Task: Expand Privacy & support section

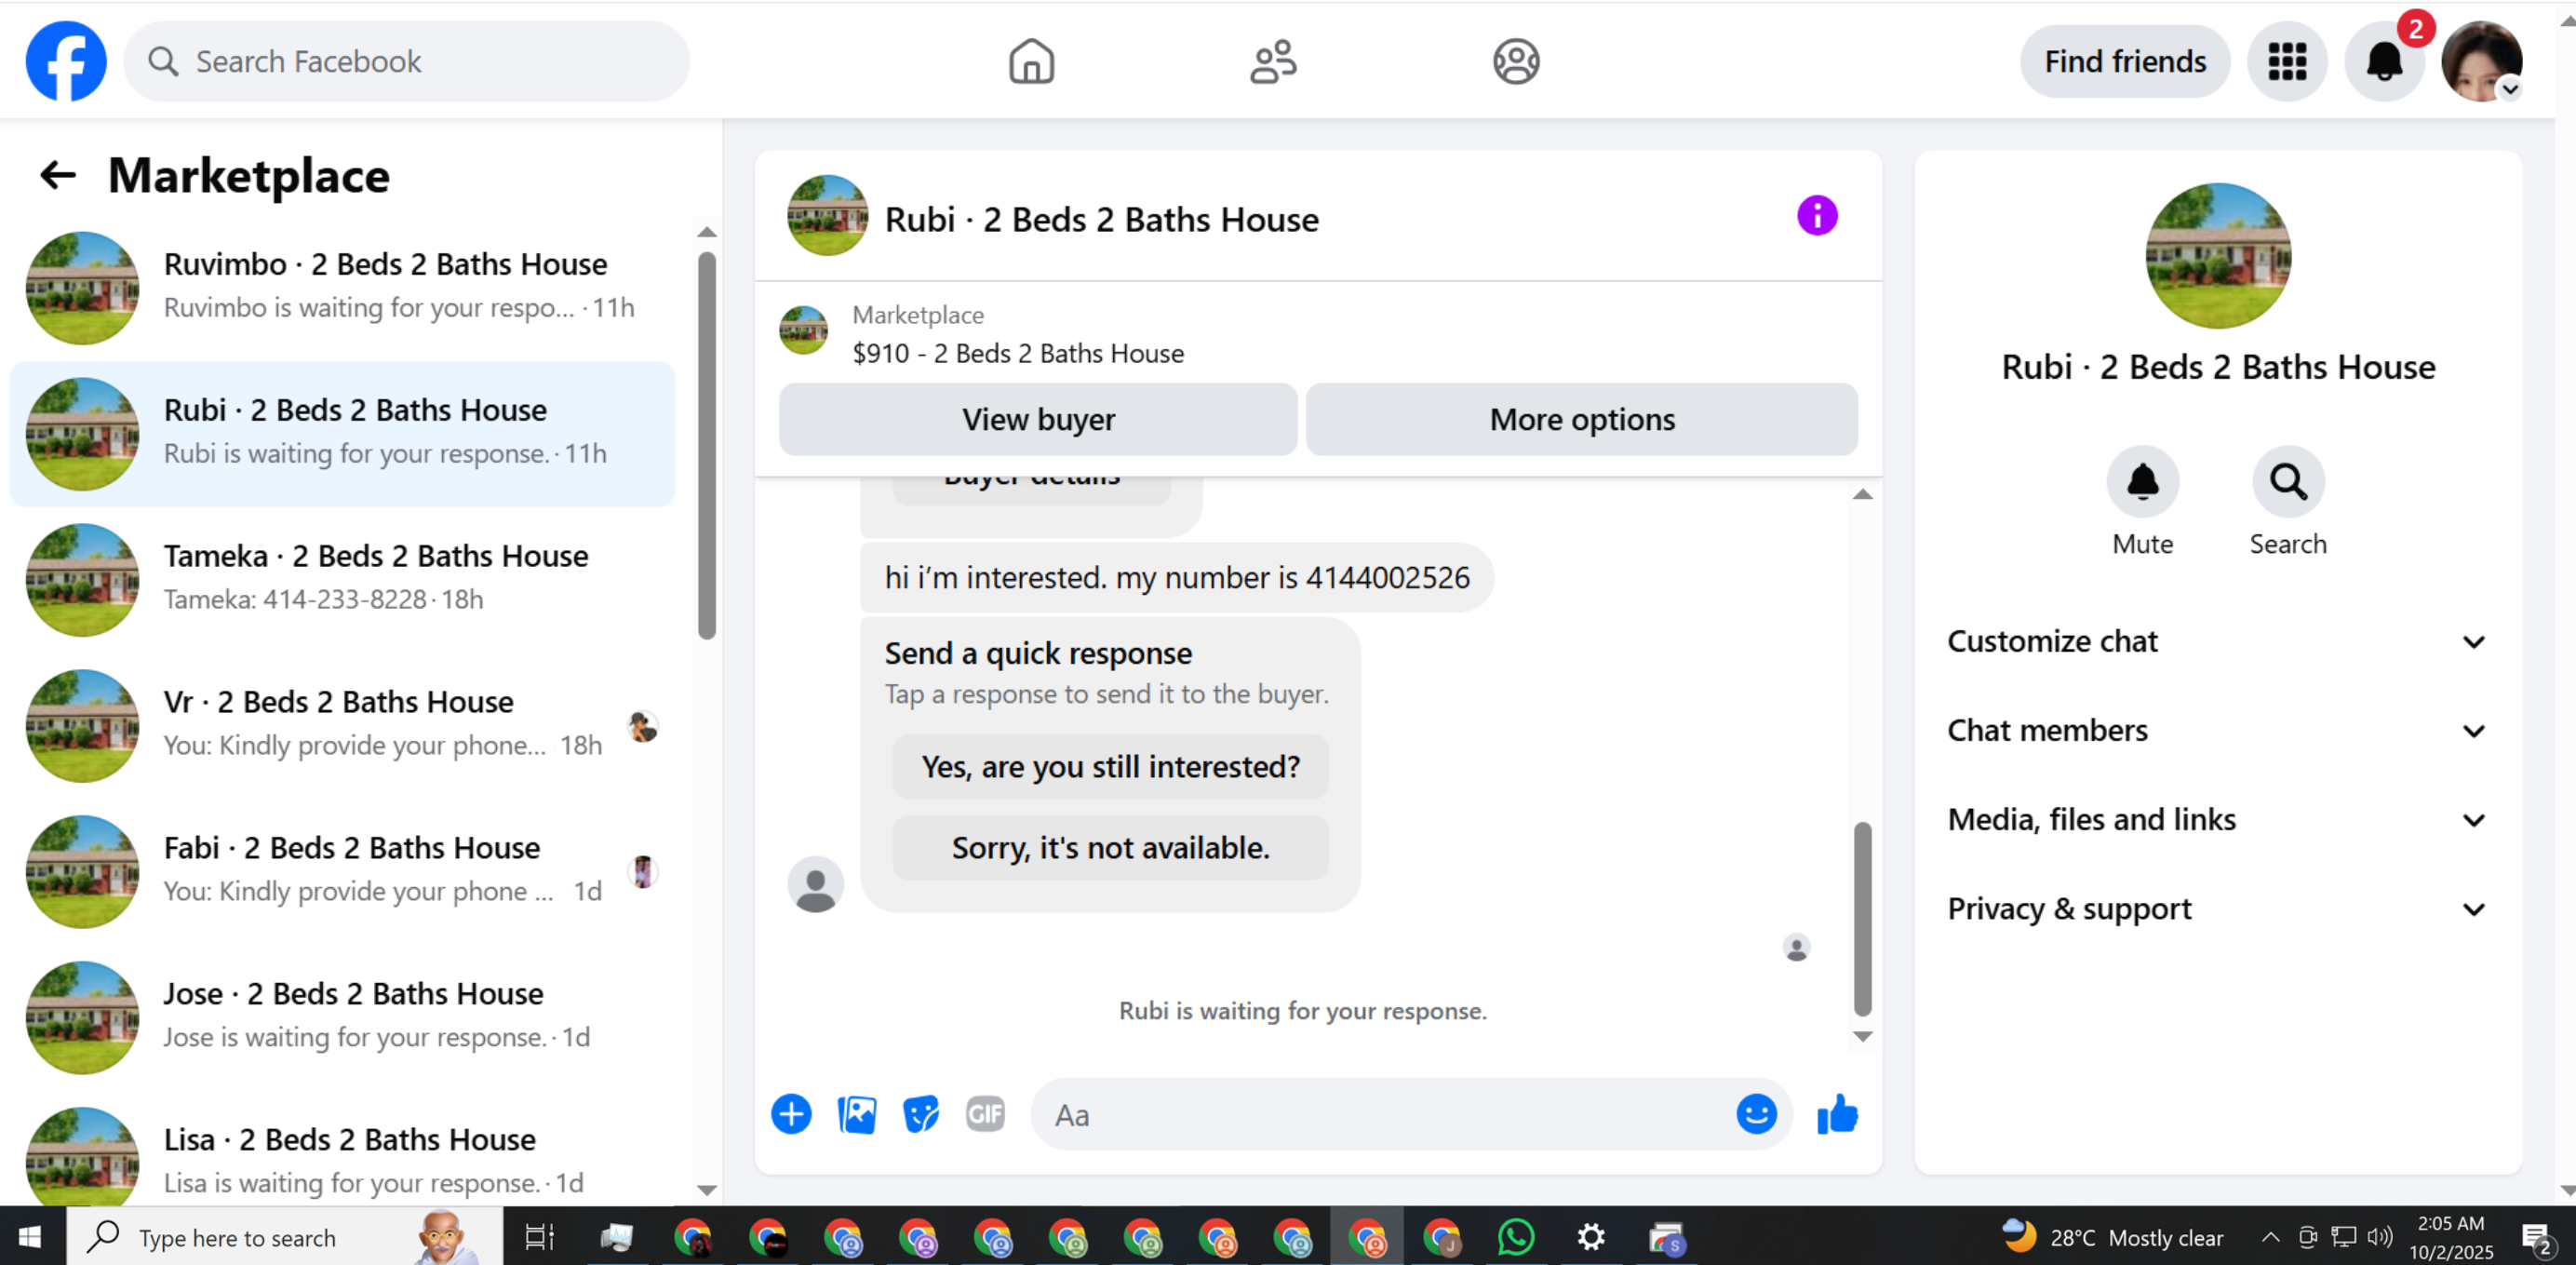Action: [x=2217, y=908]
